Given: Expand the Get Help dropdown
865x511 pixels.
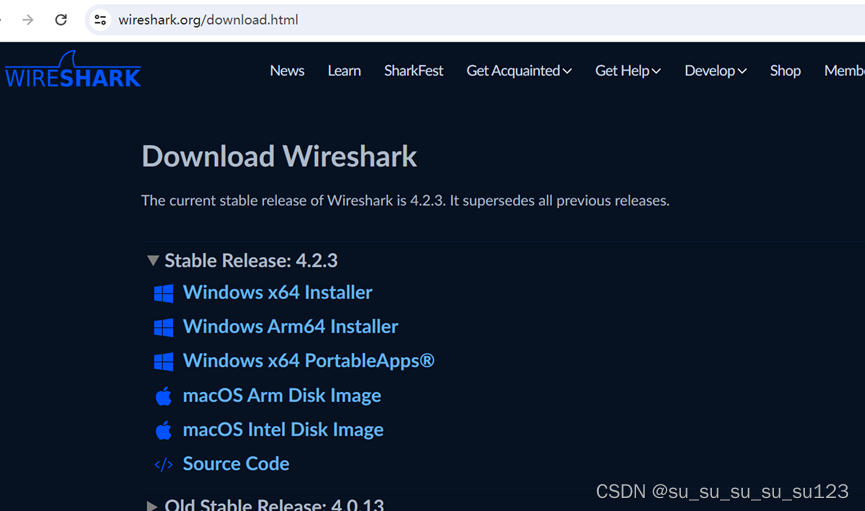Looking at the screenshot, I should coord(628,71).
